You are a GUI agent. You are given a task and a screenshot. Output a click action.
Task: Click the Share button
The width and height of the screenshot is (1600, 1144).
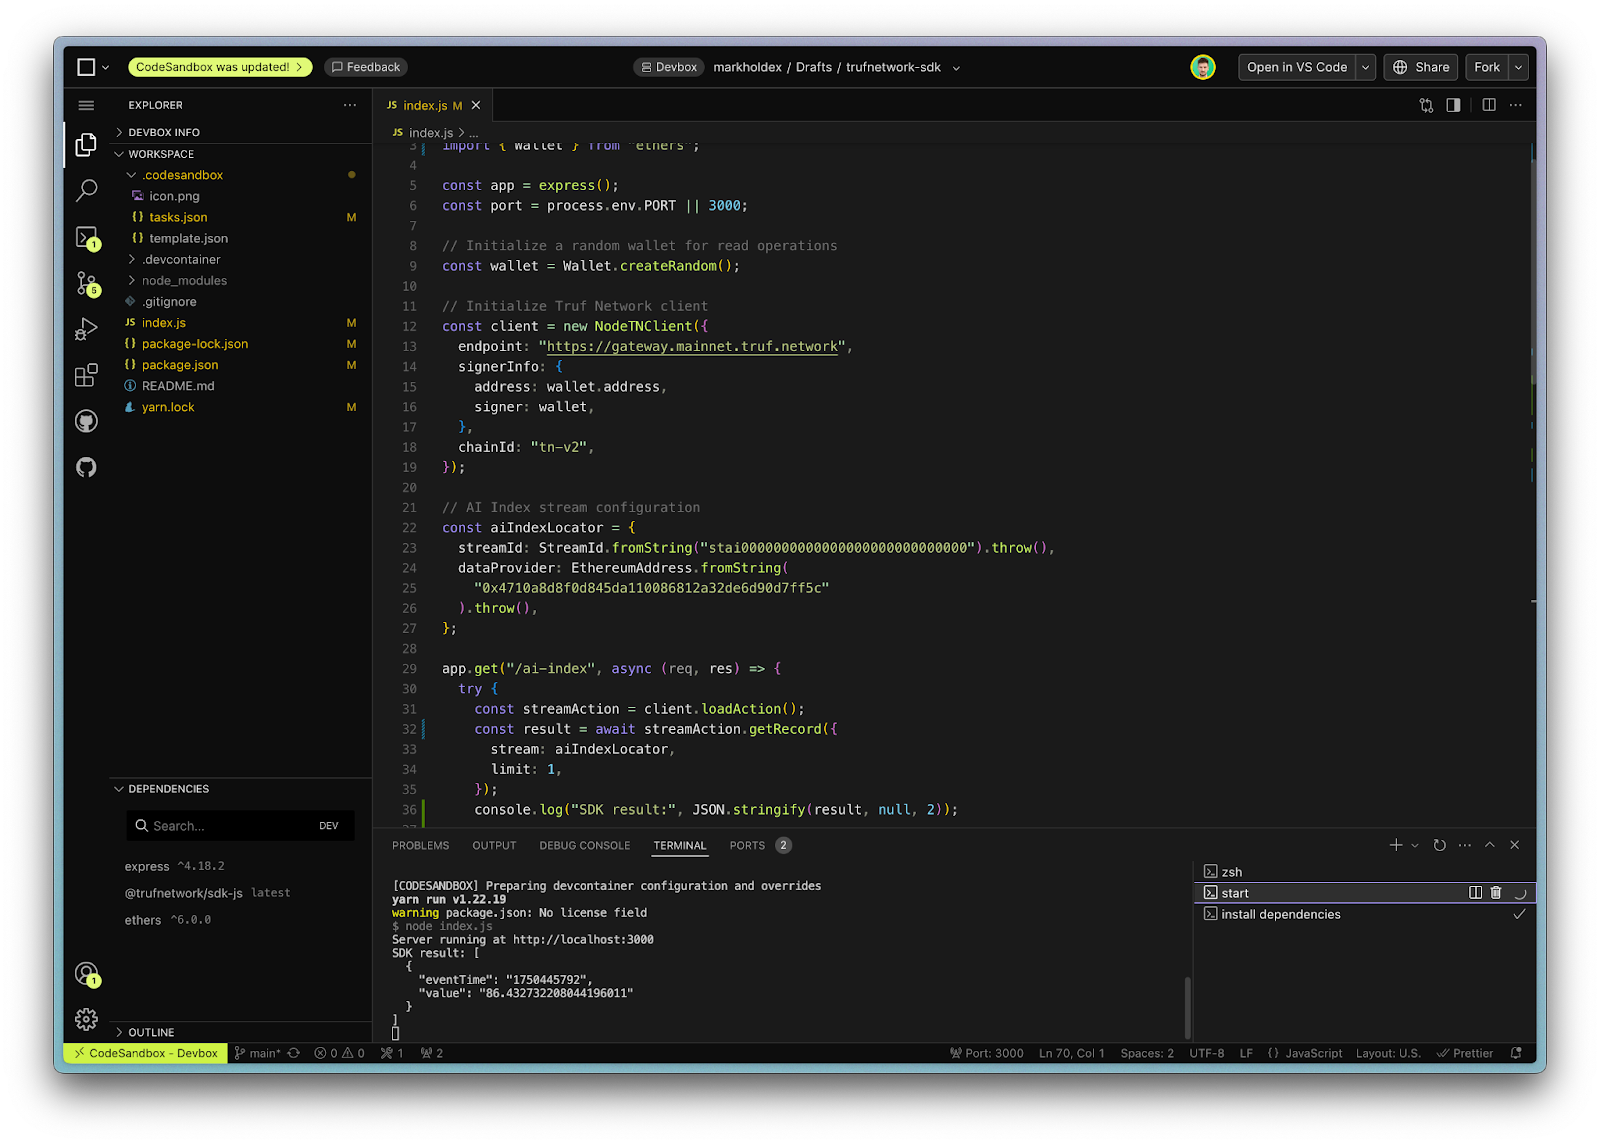[x=1421, y=67]
